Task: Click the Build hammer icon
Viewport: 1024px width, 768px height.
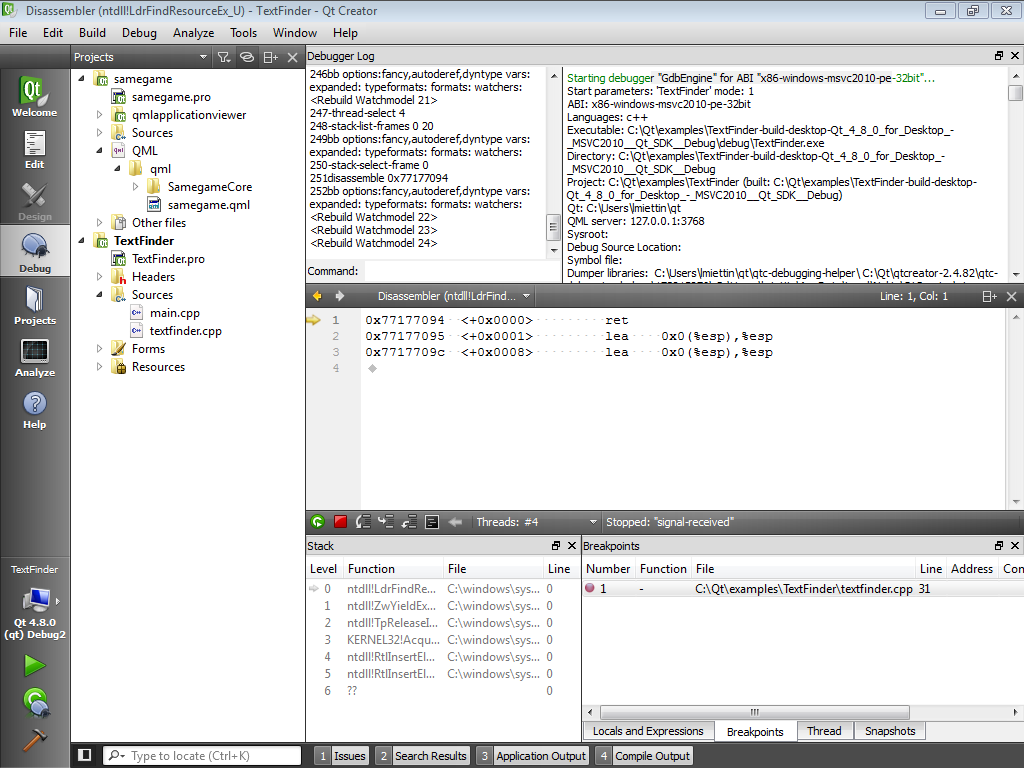Action: 35,738
